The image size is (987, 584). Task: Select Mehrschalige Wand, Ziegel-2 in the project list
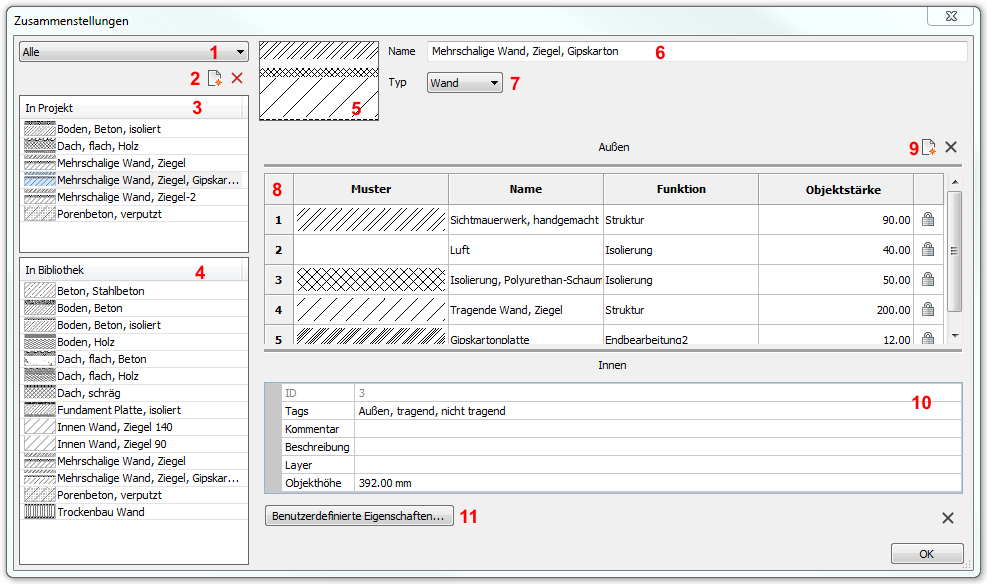134,197
